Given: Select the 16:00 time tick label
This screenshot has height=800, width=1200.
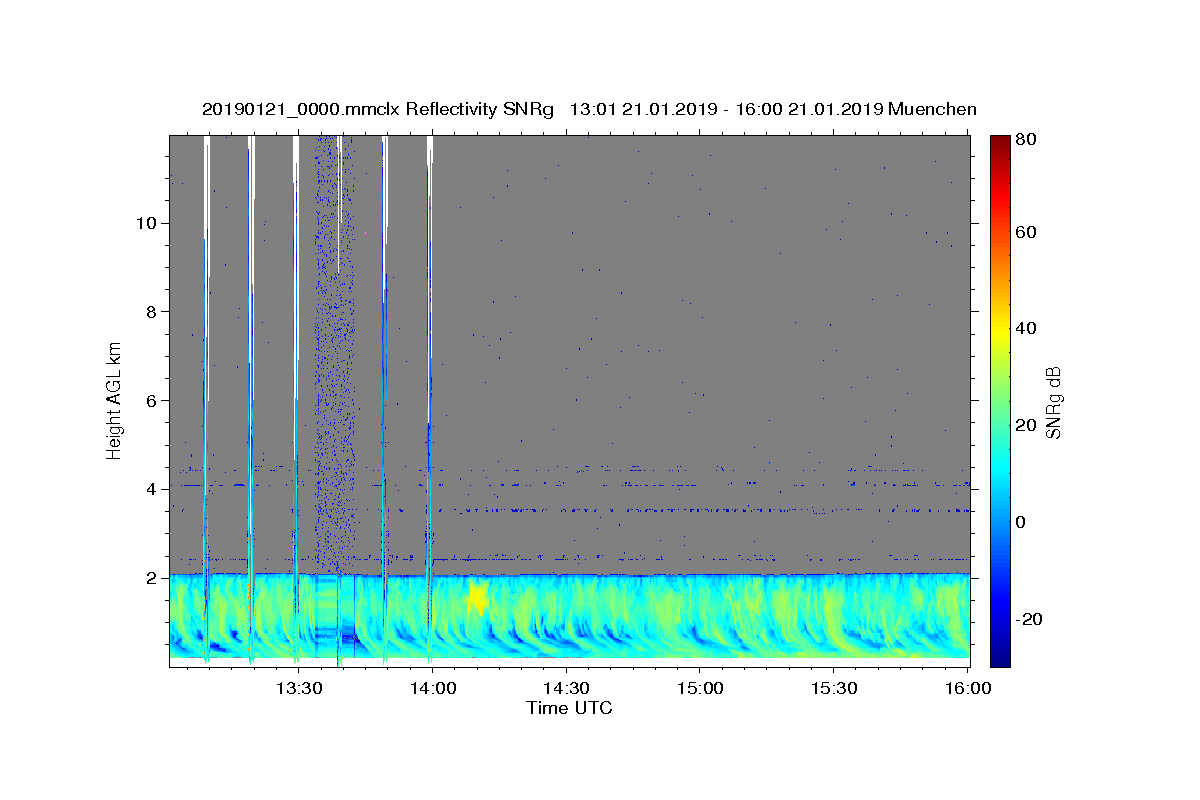Looking at the screenshot, I should 967,689.
